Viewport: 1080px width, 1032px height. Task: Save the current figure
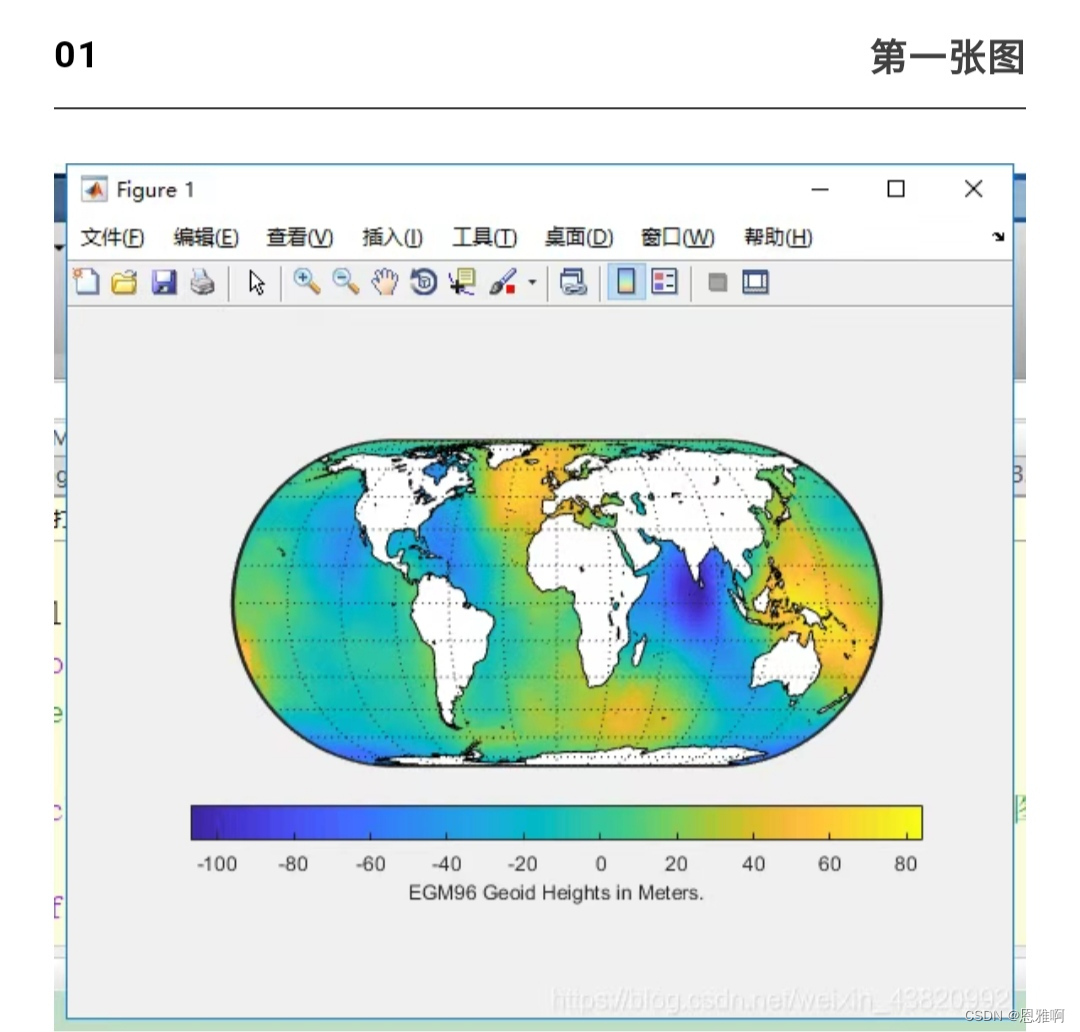tap(165, 282)
